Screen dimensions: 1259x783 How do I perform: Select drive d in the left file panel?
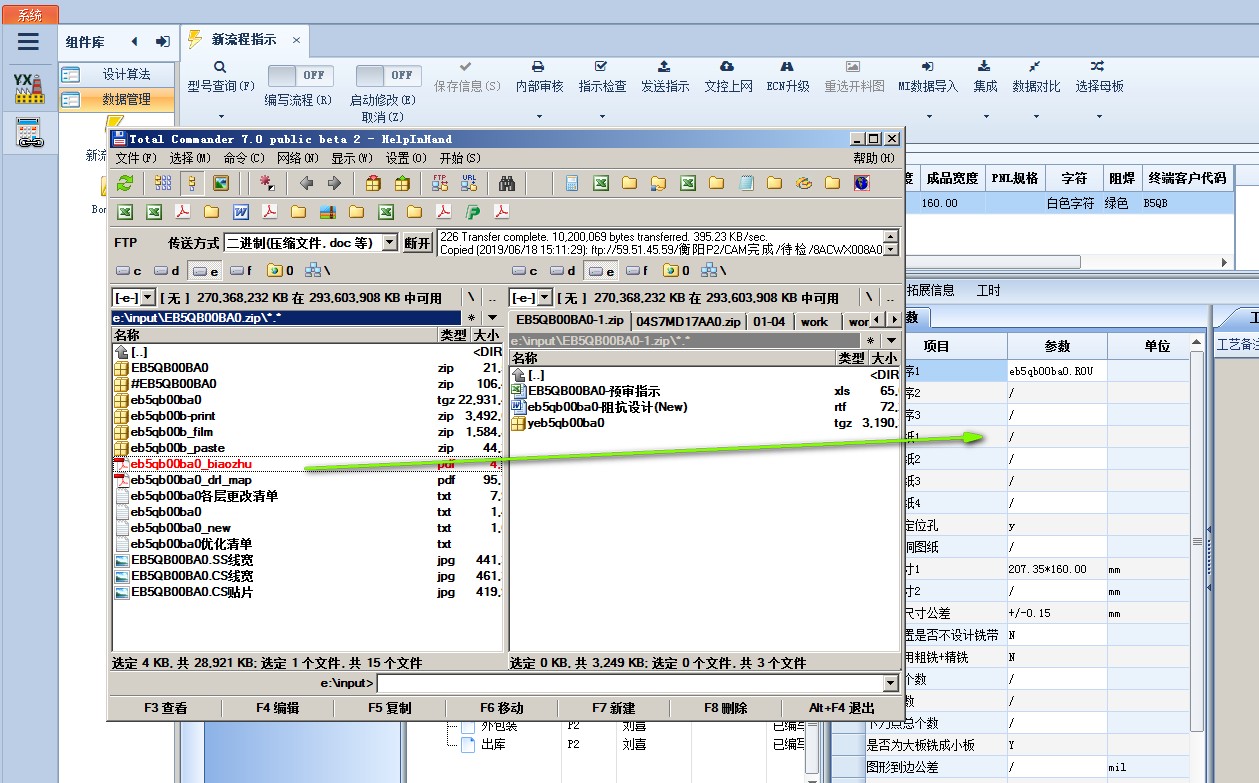(x=166, y=270)
